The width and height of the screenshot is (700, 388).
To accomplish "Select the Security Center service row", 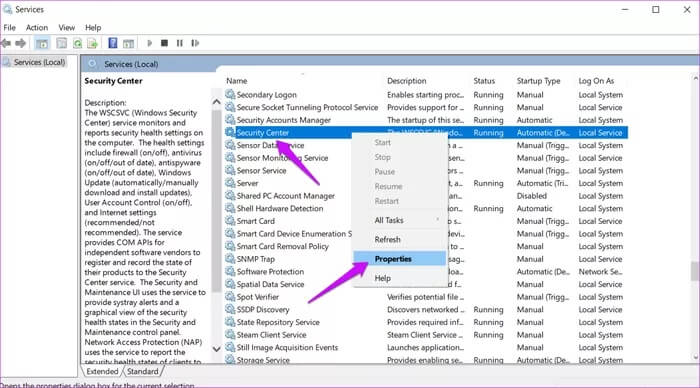I will click(x=426, y=133).
